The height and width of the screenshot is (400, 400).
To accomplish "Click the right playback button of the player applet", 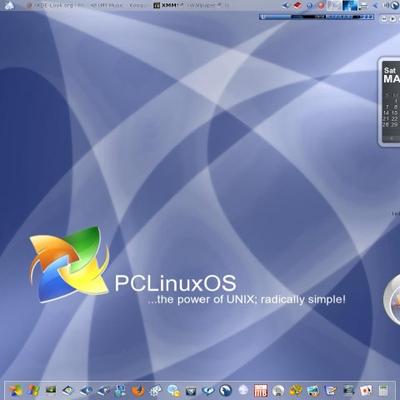I will 393,19.
